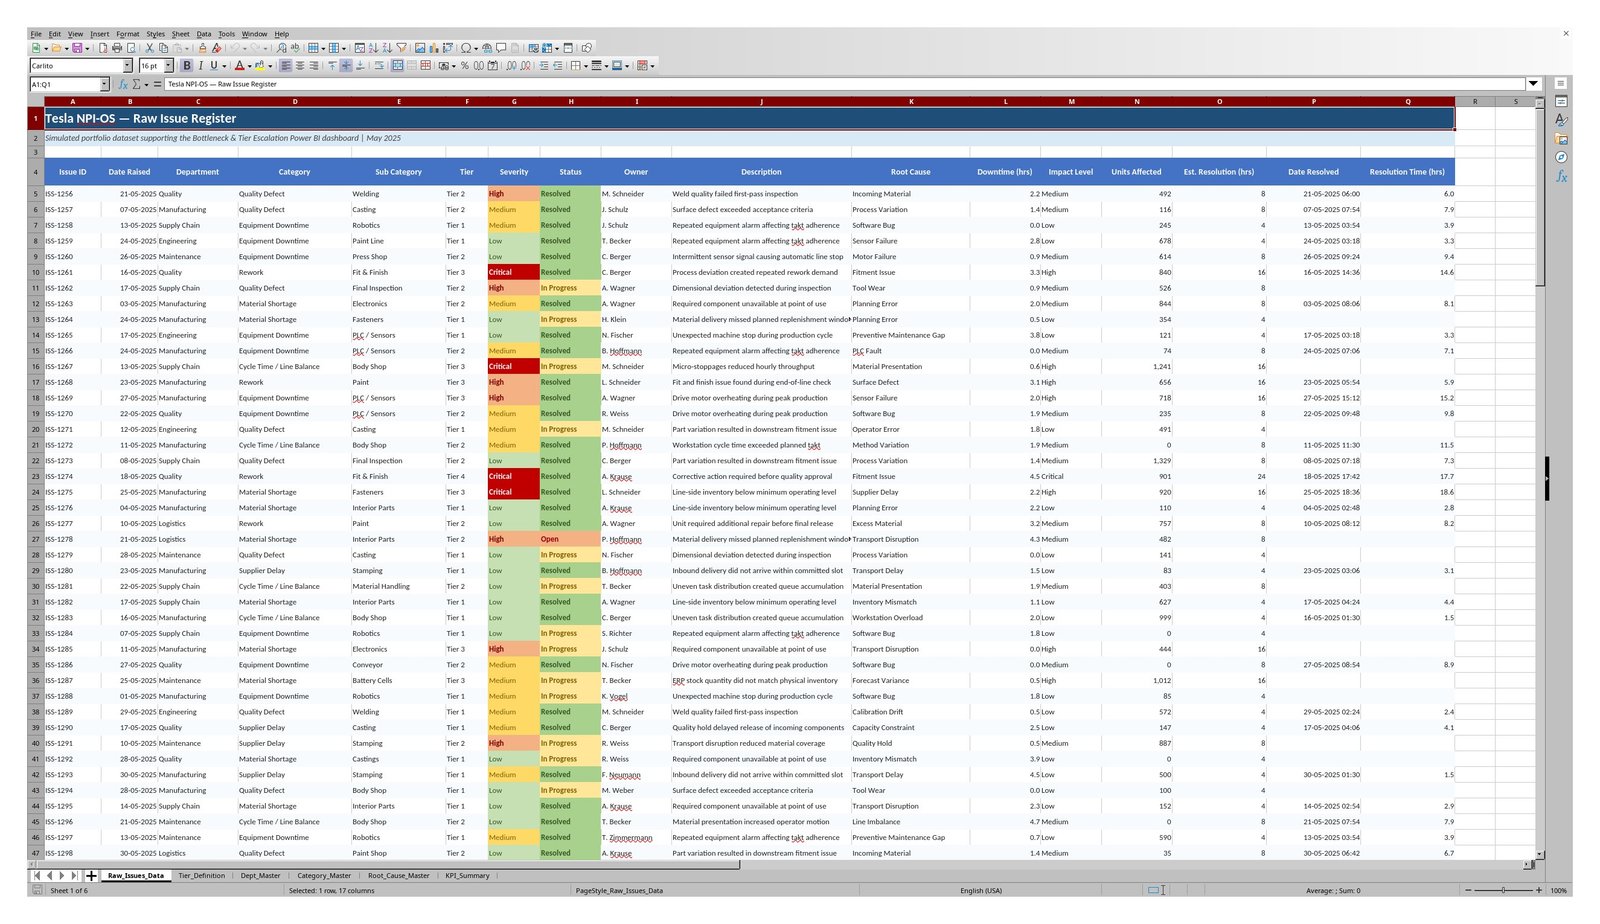Click the Insert Image icon
Viewport: 1600px width, 924px height.
[x=420, y=48]
